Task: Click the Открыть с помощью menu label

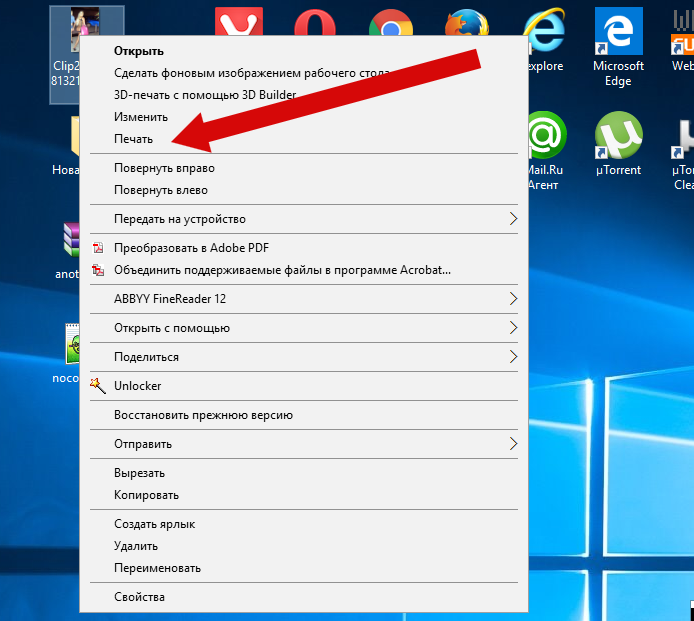Action: (x=172, y=328)
